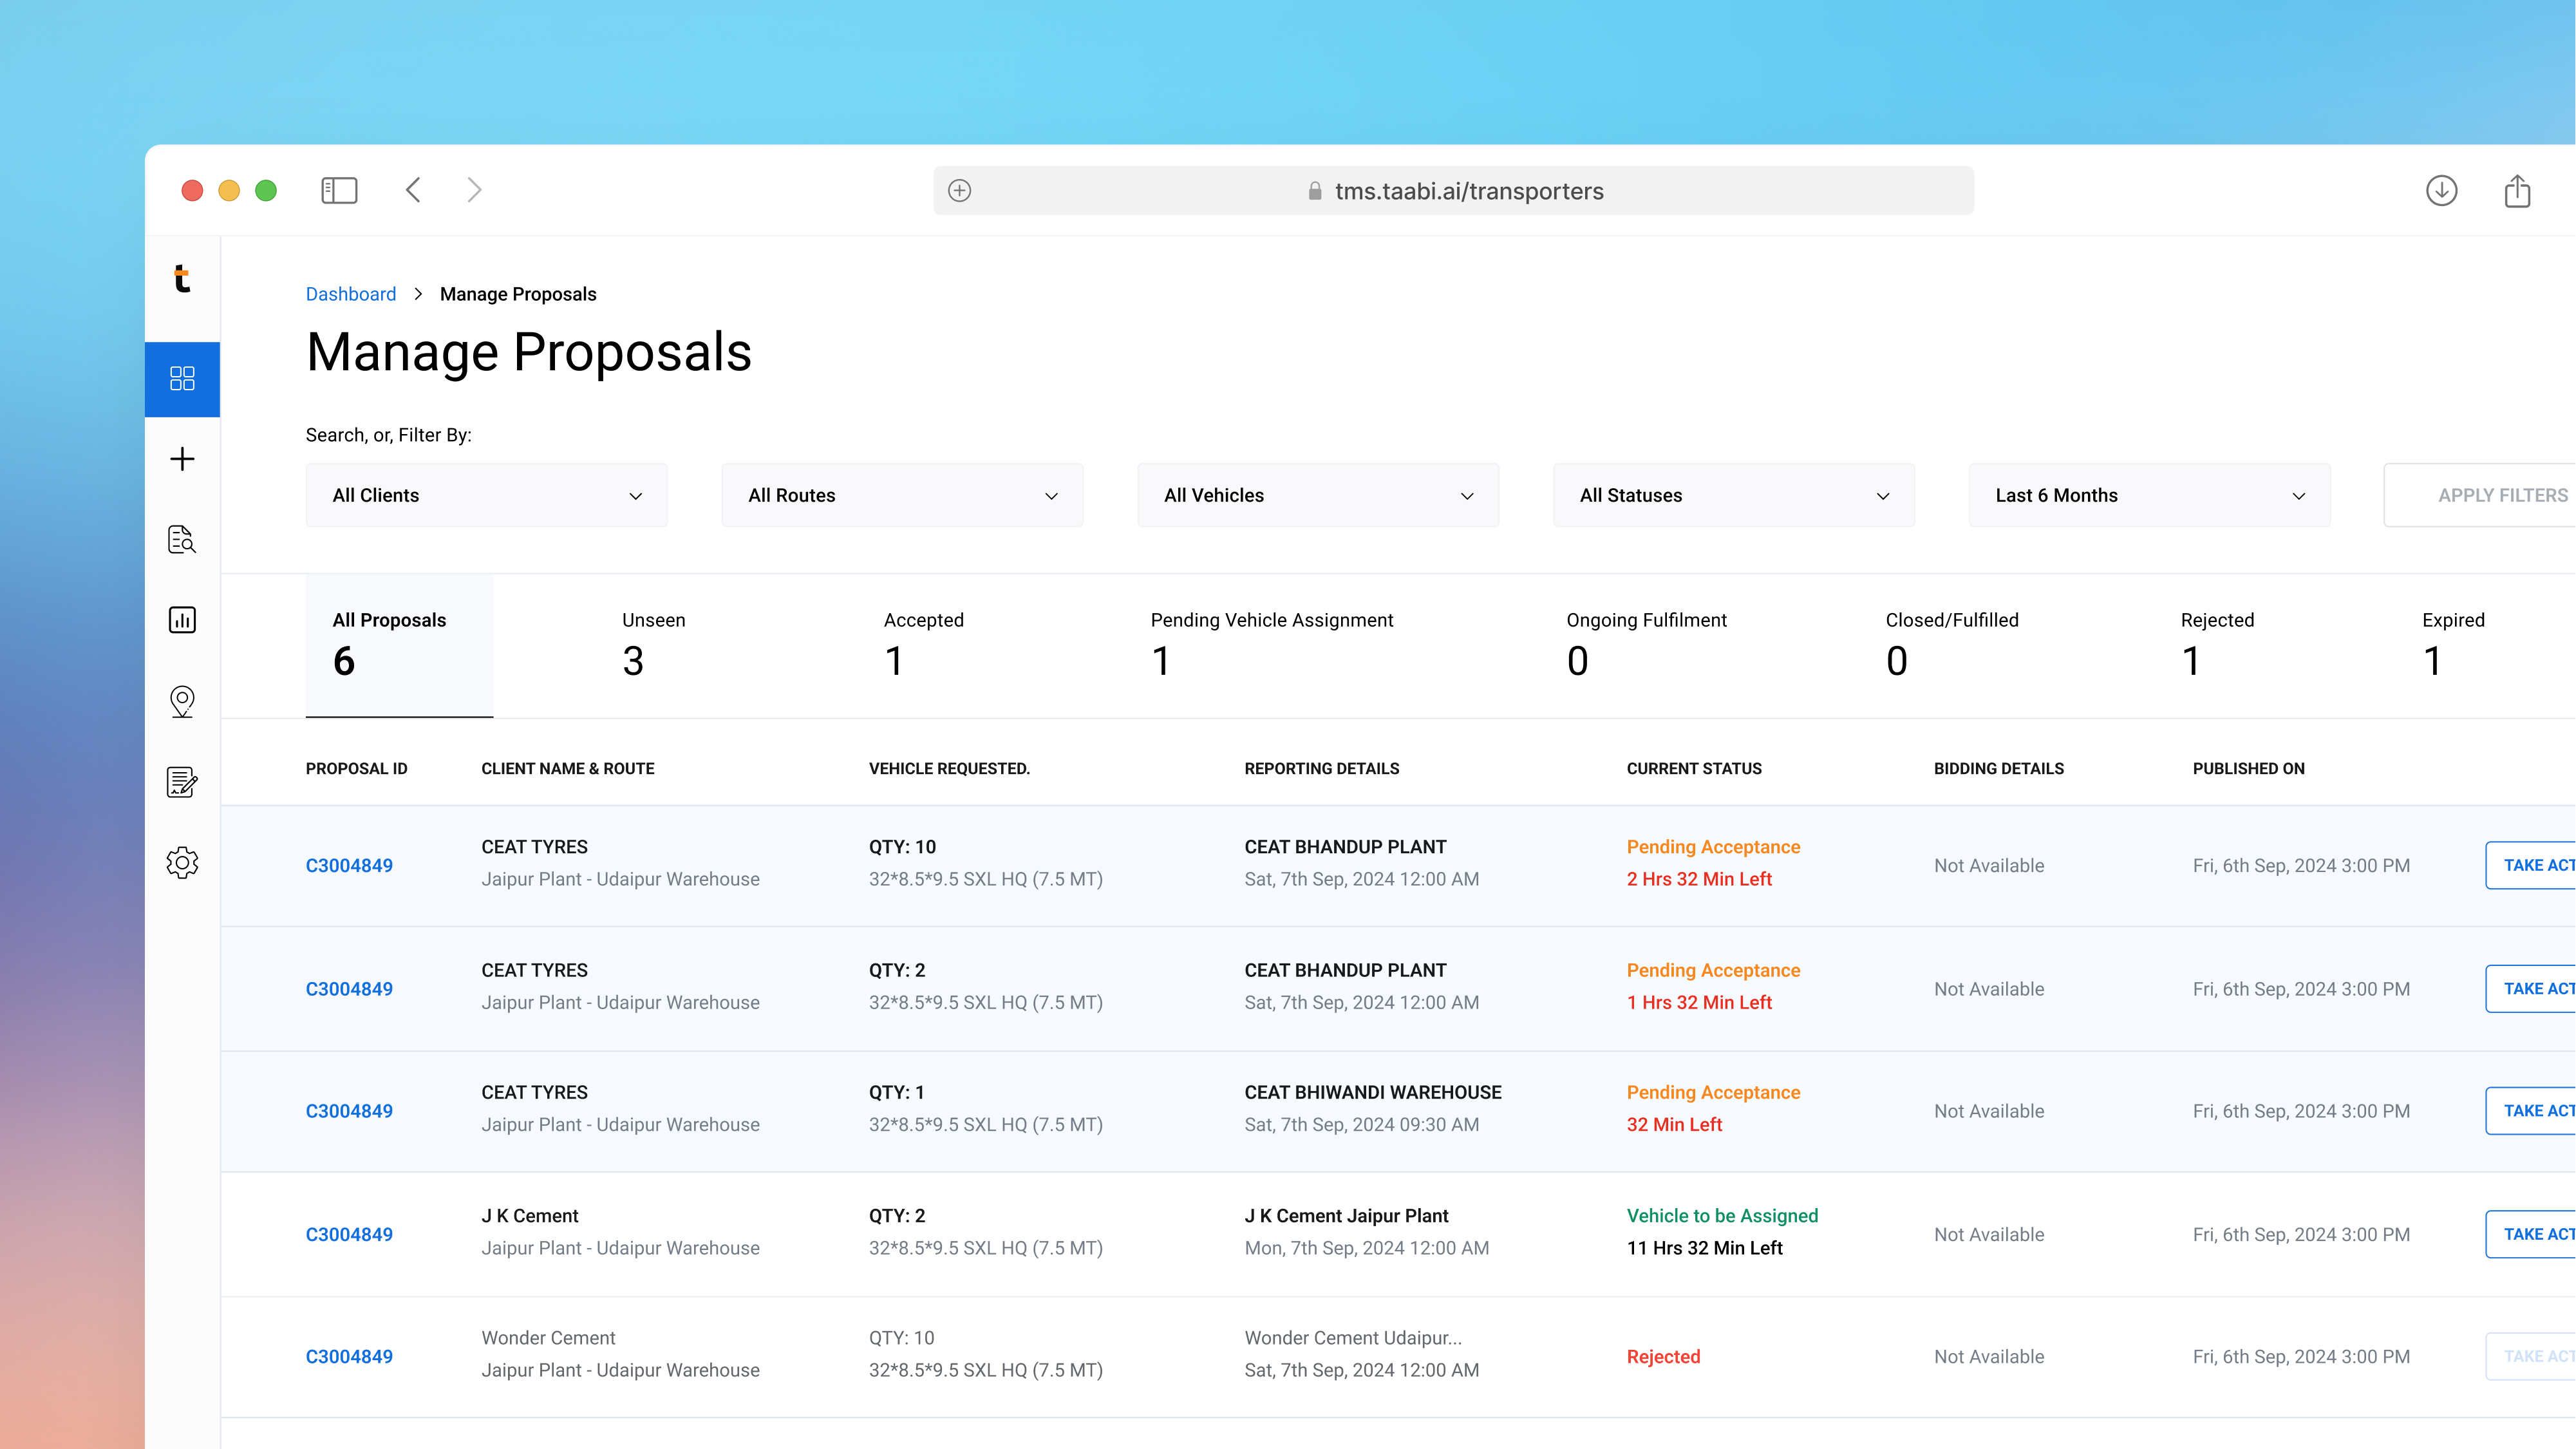
Task: Click the browser downloads icon
Action: point(2441,191)
